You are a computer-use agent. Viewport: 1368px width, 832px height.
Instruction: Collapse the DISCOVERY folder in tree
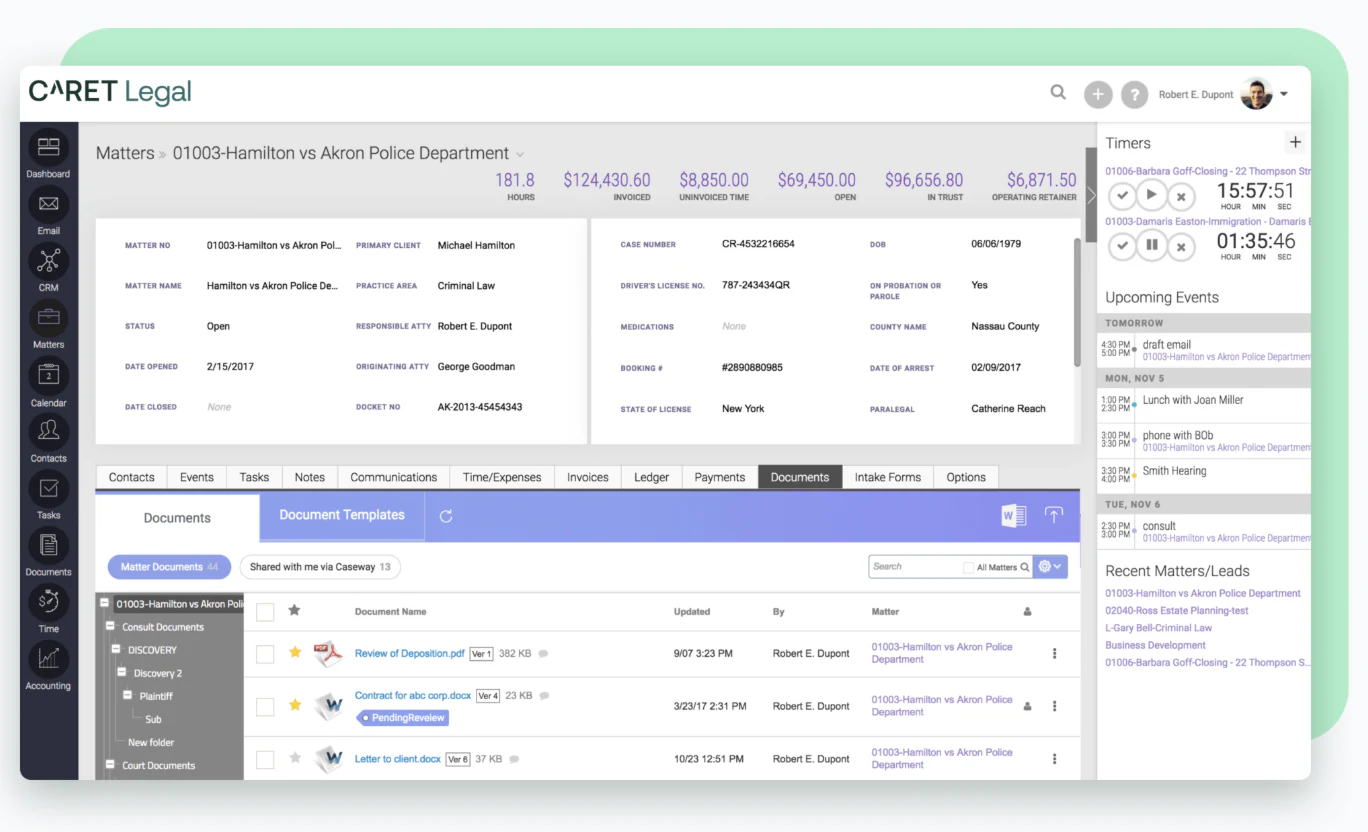[117, 650]
